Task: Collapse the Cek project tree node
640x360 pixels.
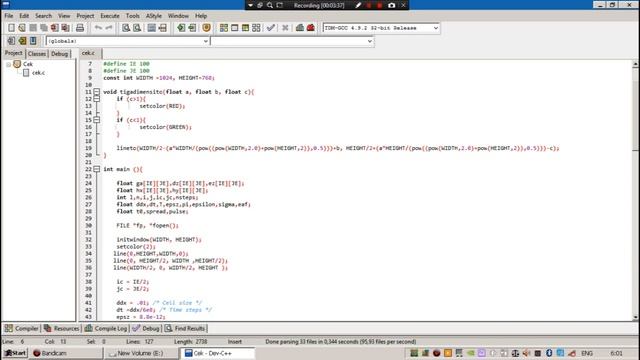Action: point(9,64)
